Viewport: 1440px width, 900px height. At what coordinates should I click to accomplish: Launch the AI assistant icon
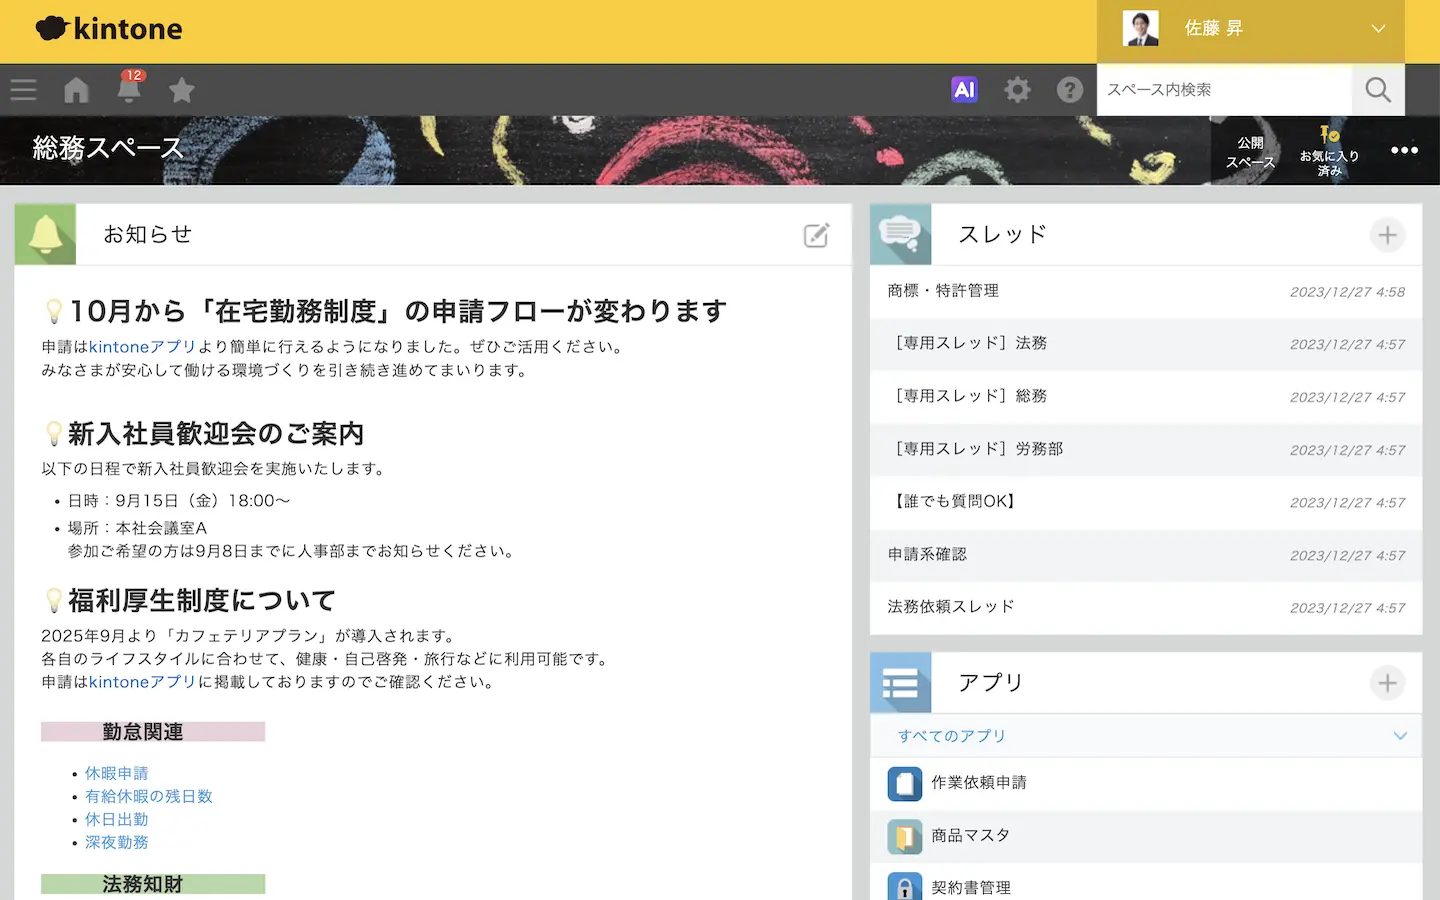click(x=964, y=90)
